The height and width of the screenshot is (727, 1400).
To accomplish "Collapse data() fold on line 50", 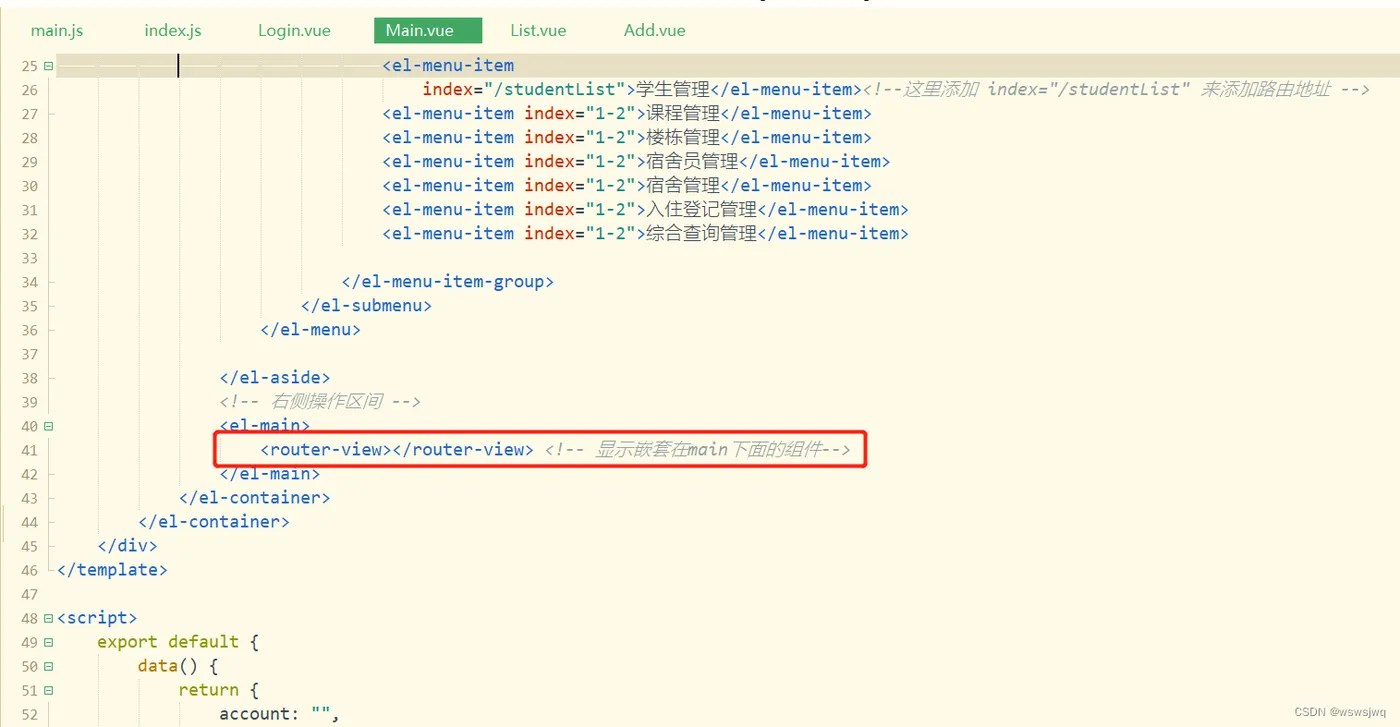I will [x=48, y=666].
